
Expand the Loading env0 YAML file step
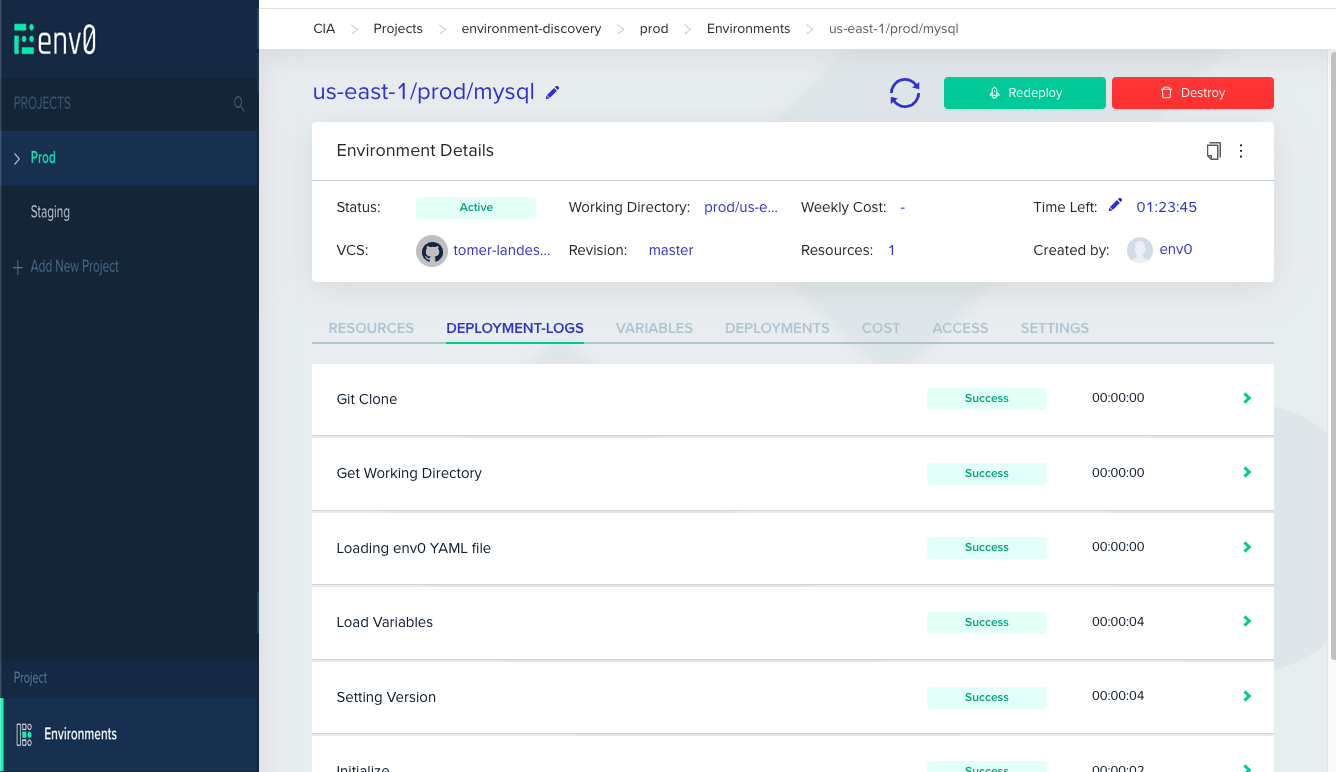tap(1247, 547)
